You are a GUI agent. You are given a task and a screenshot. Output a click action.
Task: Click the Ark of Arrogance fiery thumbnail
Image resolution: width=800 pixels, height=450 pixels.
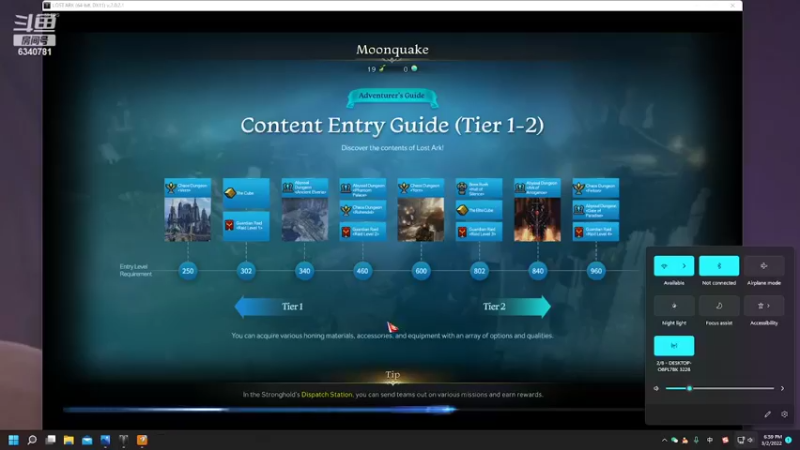(537, 219)
